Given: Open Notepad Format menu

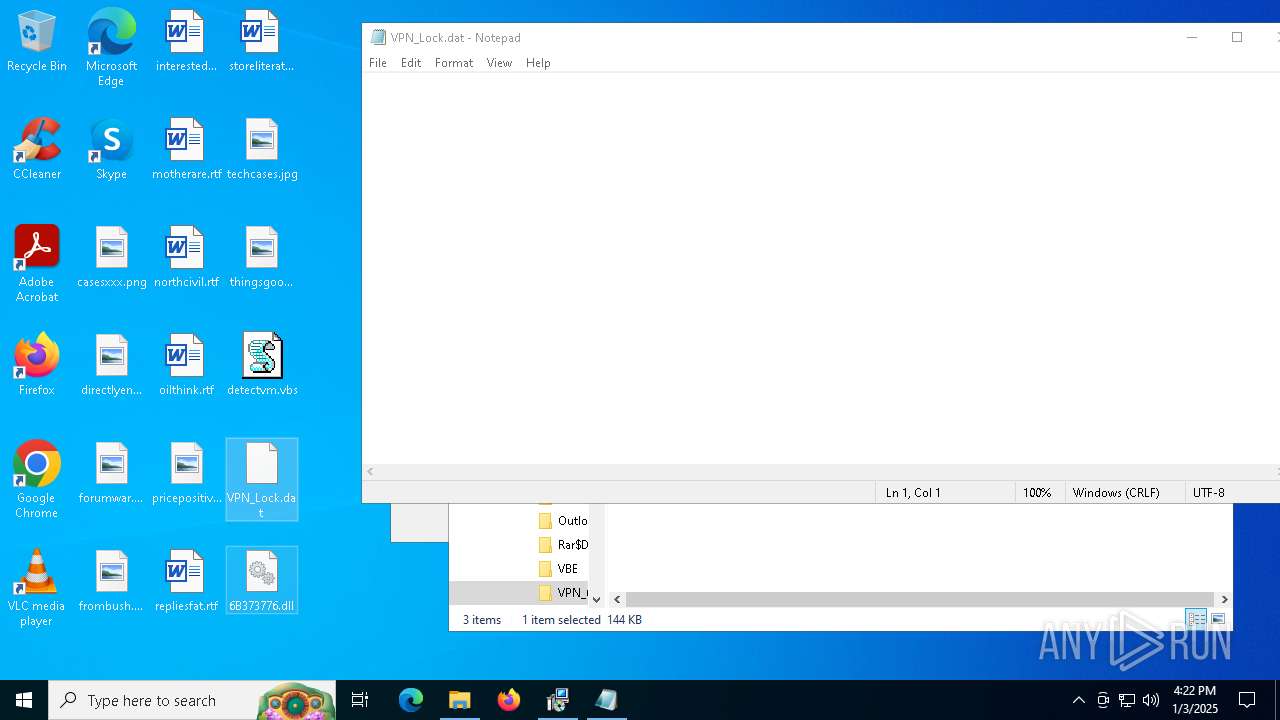Looking at the screenshot, I should tap(454, 63).
